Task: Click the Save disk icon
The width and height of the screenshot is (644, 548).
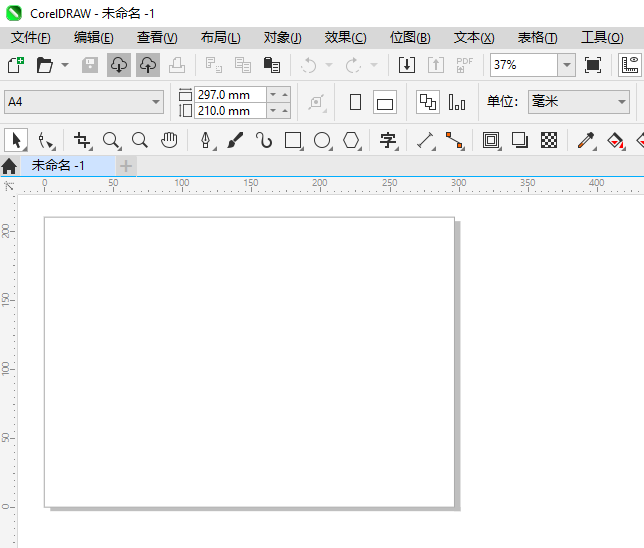Action: pos(90,65)
